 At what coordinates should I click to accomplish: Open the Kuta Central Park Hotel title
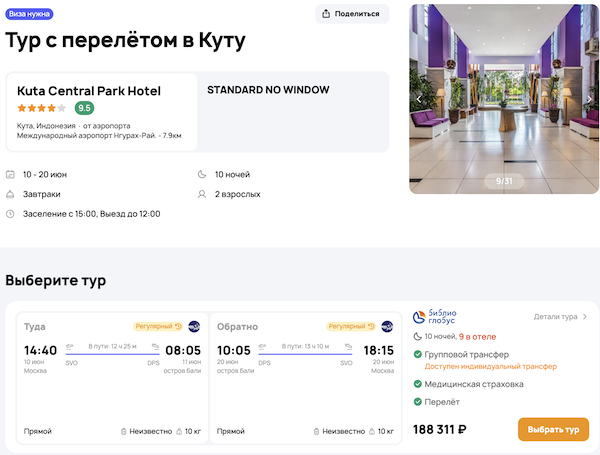point(89,91)
